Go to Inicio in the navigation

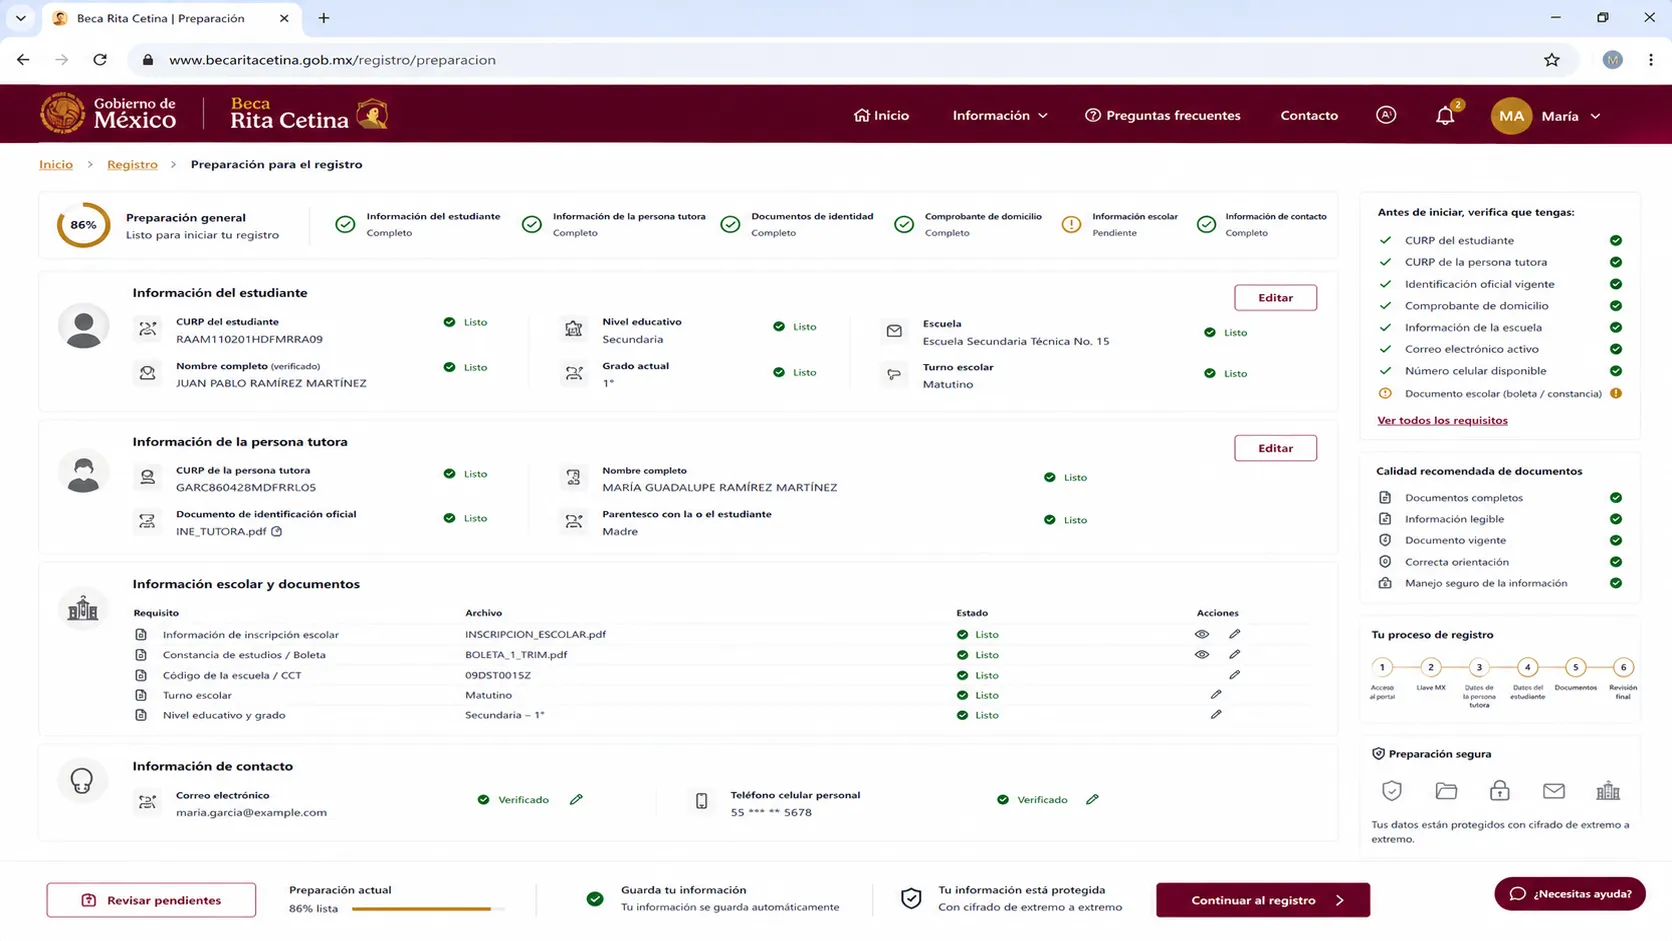881,116
